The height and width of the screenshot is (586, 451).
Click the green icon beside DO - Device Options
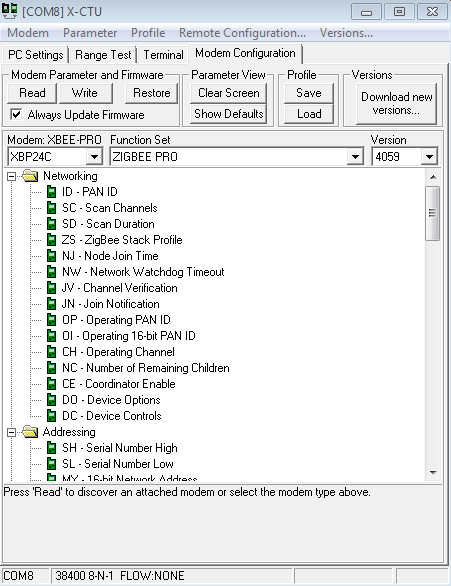pos(51,400)
